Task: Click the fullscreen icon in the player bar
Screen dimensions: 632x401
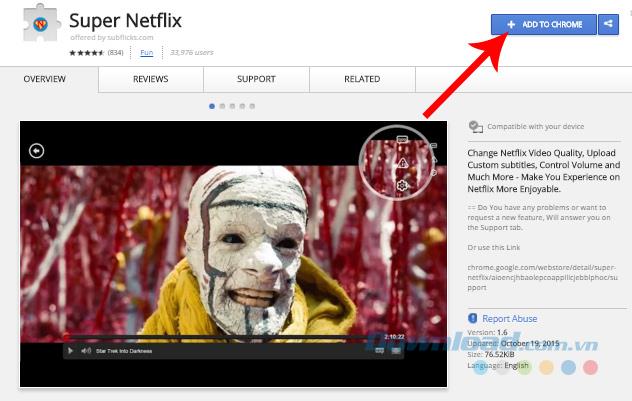Action: 397,350
